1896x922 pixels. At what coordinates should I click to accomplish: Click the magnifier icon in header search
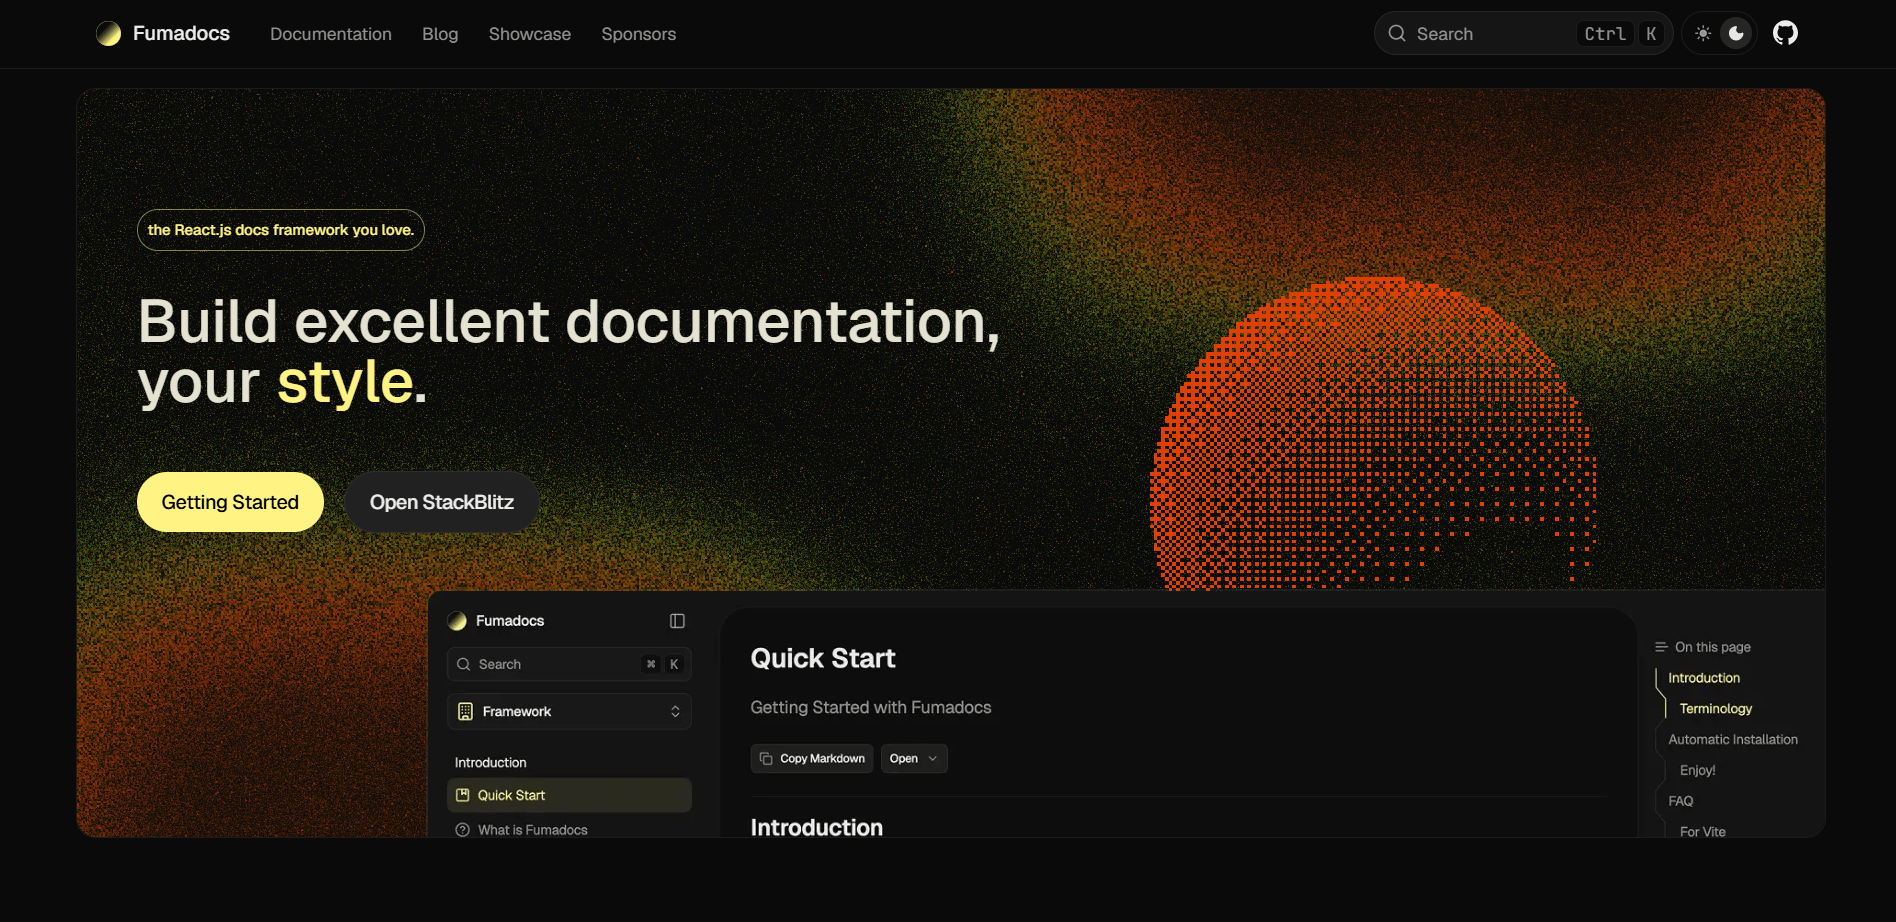pos(1397,33)
